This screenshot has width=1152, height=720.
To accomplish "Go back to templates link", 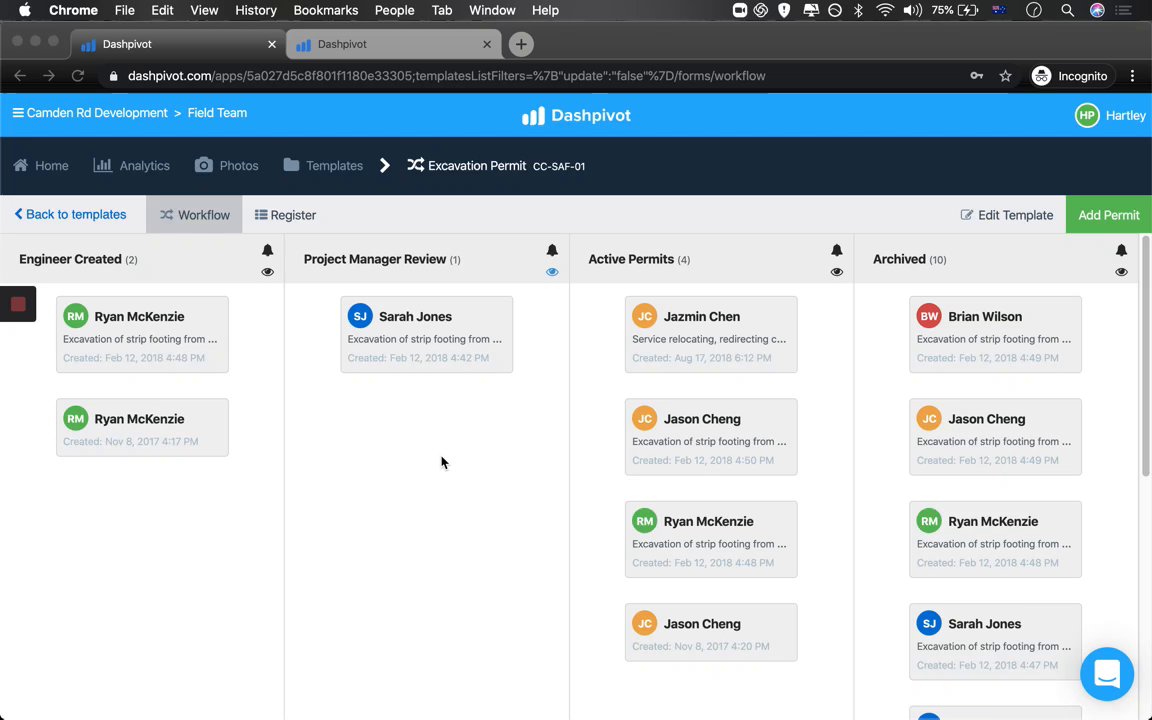I will [x=70, y=215].
